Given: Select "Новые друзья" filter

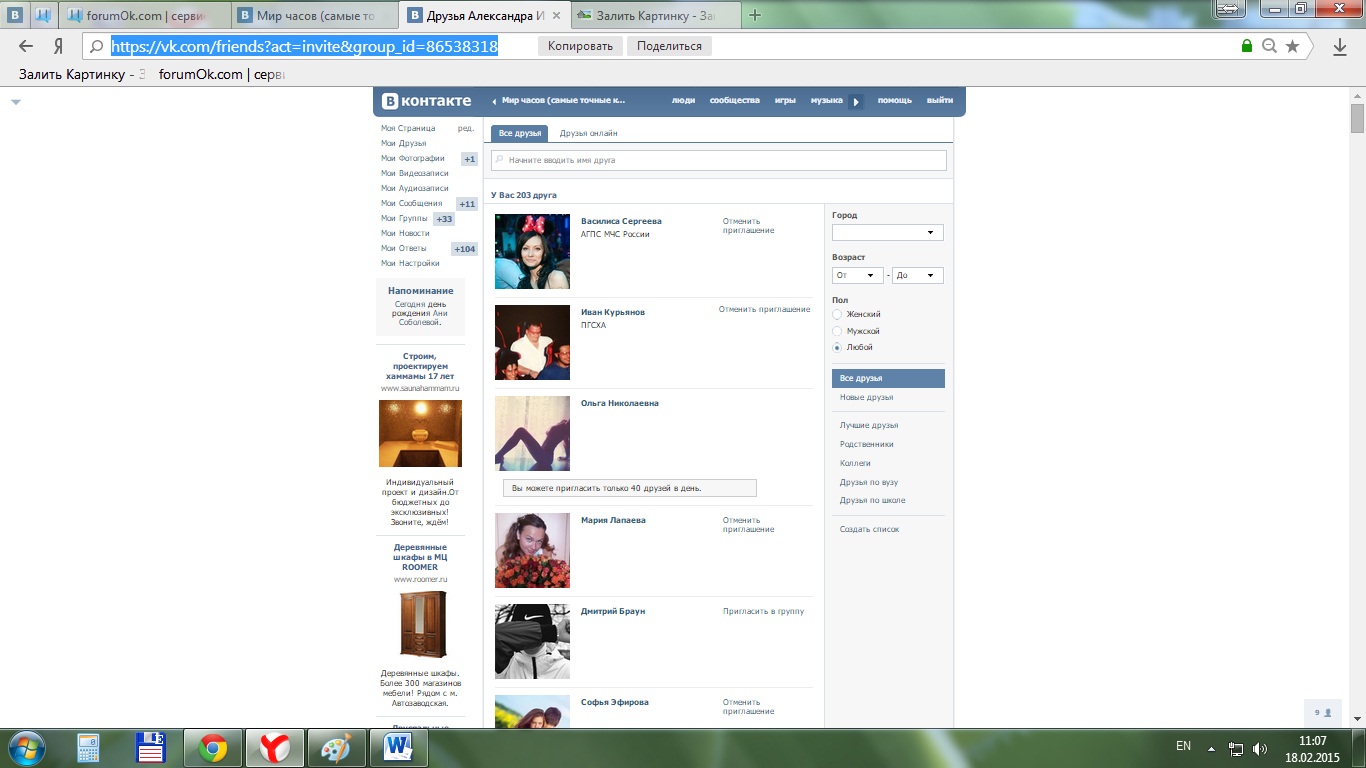Looking at the screenshot, I should click(x=866, y=398).
